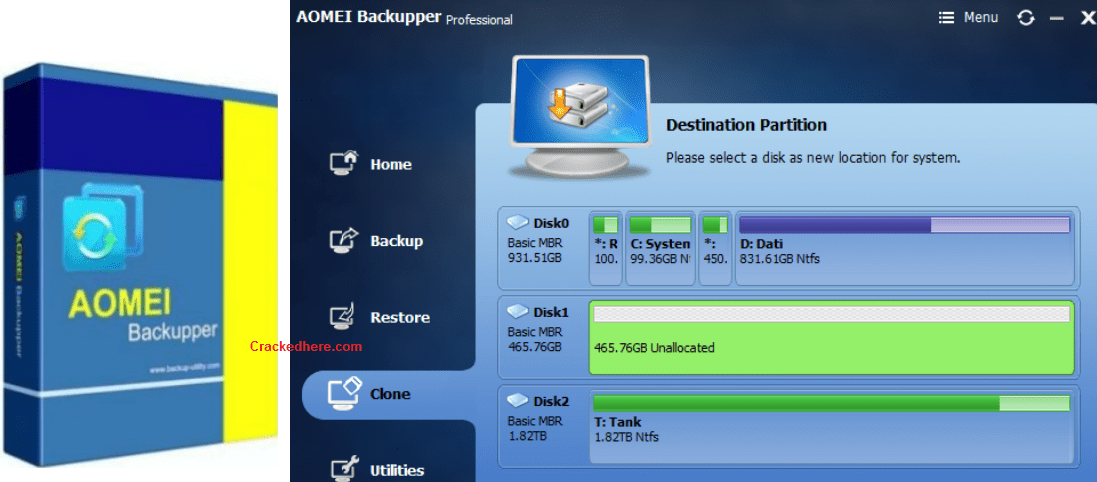
Task: Click the Utilities wrench icon
Action: point(344,468)
